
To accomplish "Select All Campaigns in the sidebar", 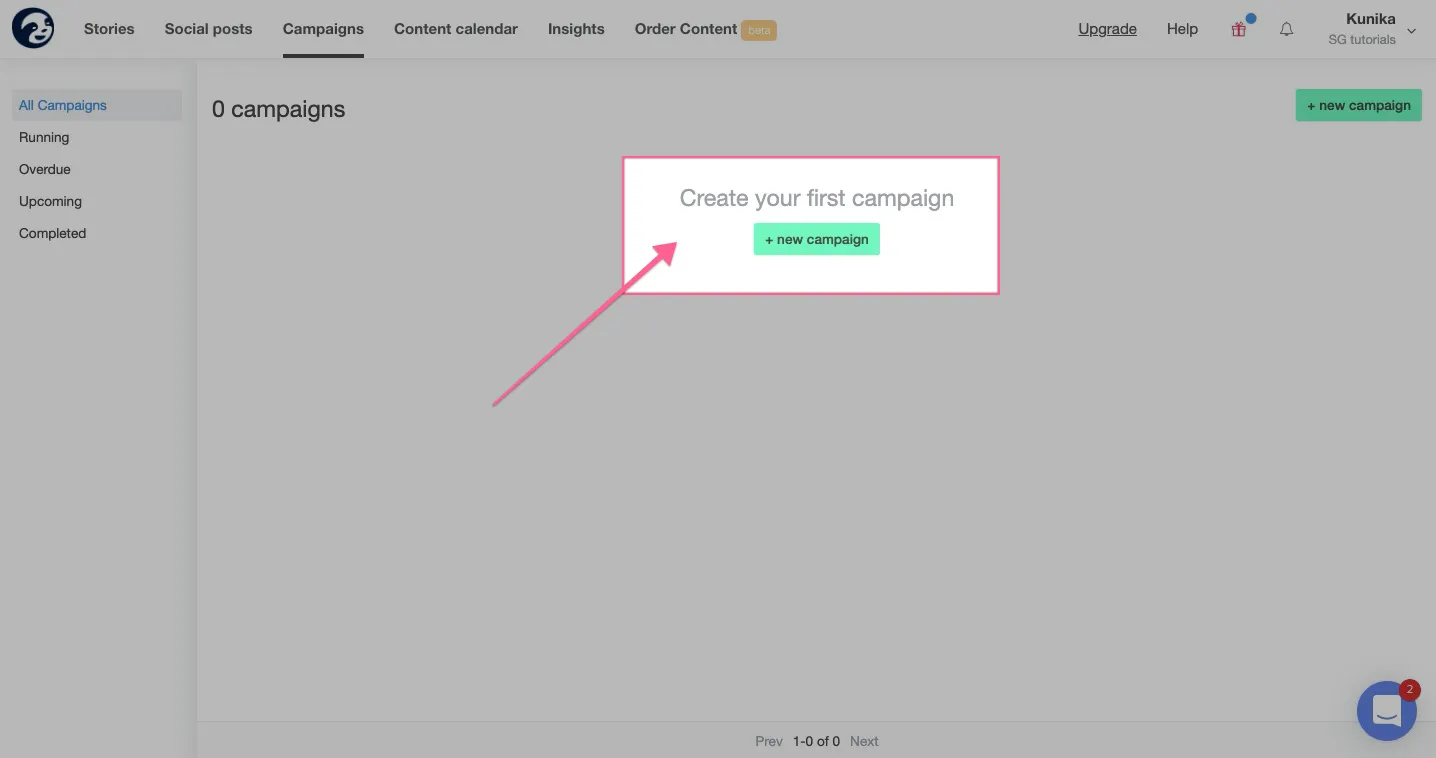I will tap(97, 105).
